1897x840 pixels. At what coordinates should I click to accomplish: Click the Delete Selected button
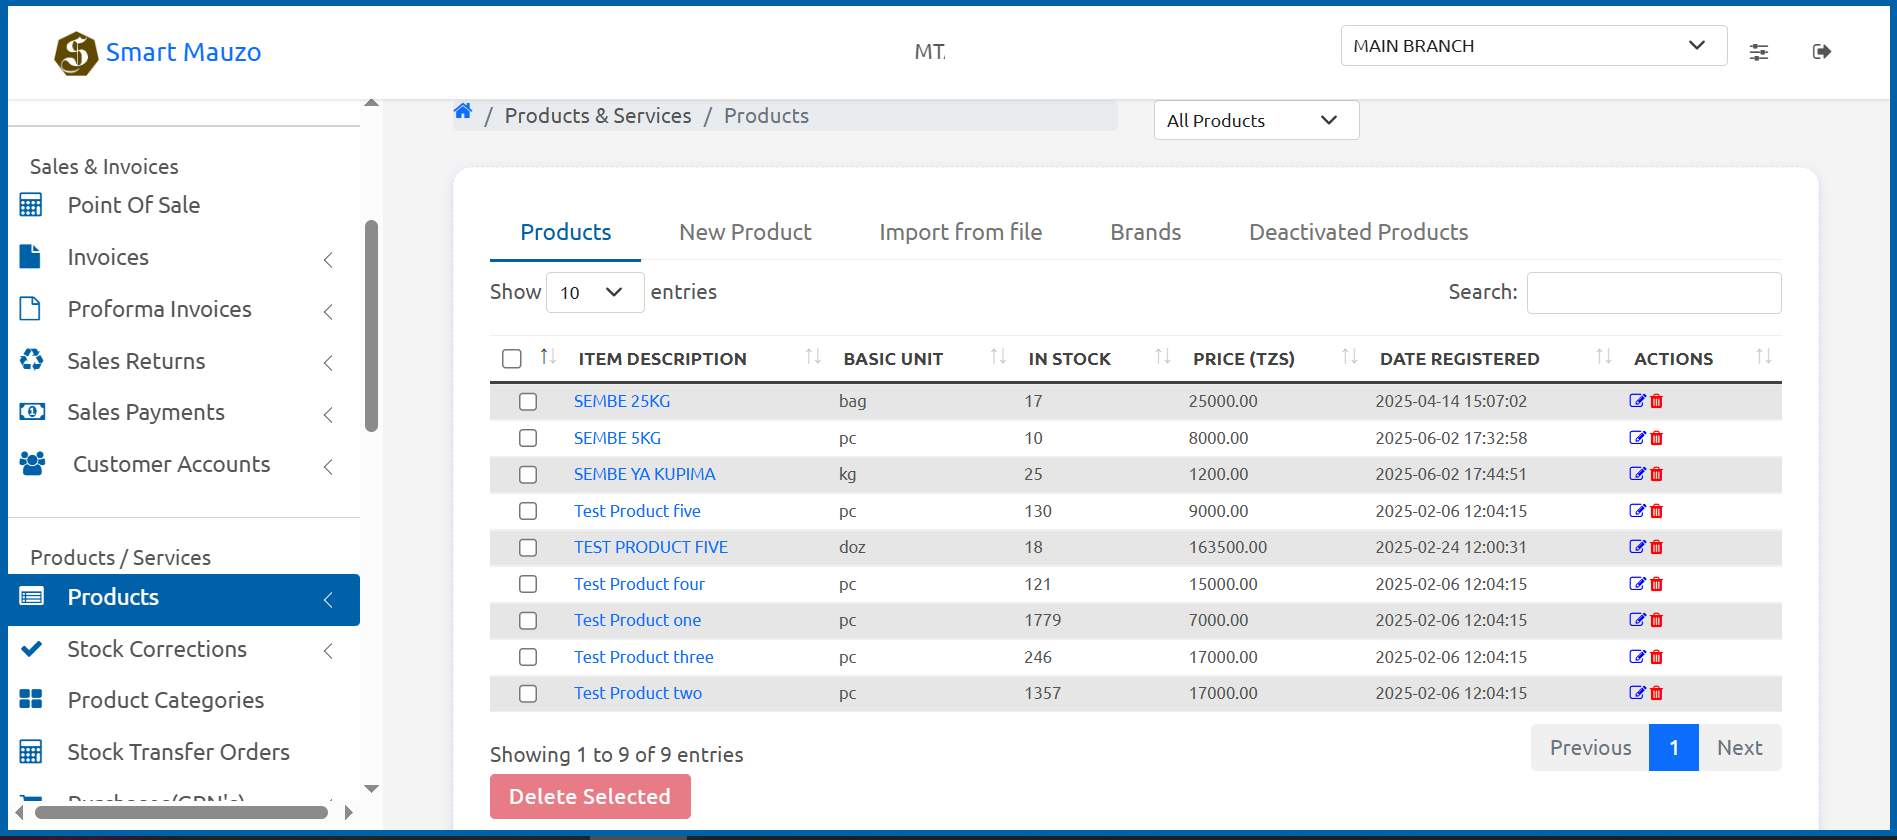(590, 797)
